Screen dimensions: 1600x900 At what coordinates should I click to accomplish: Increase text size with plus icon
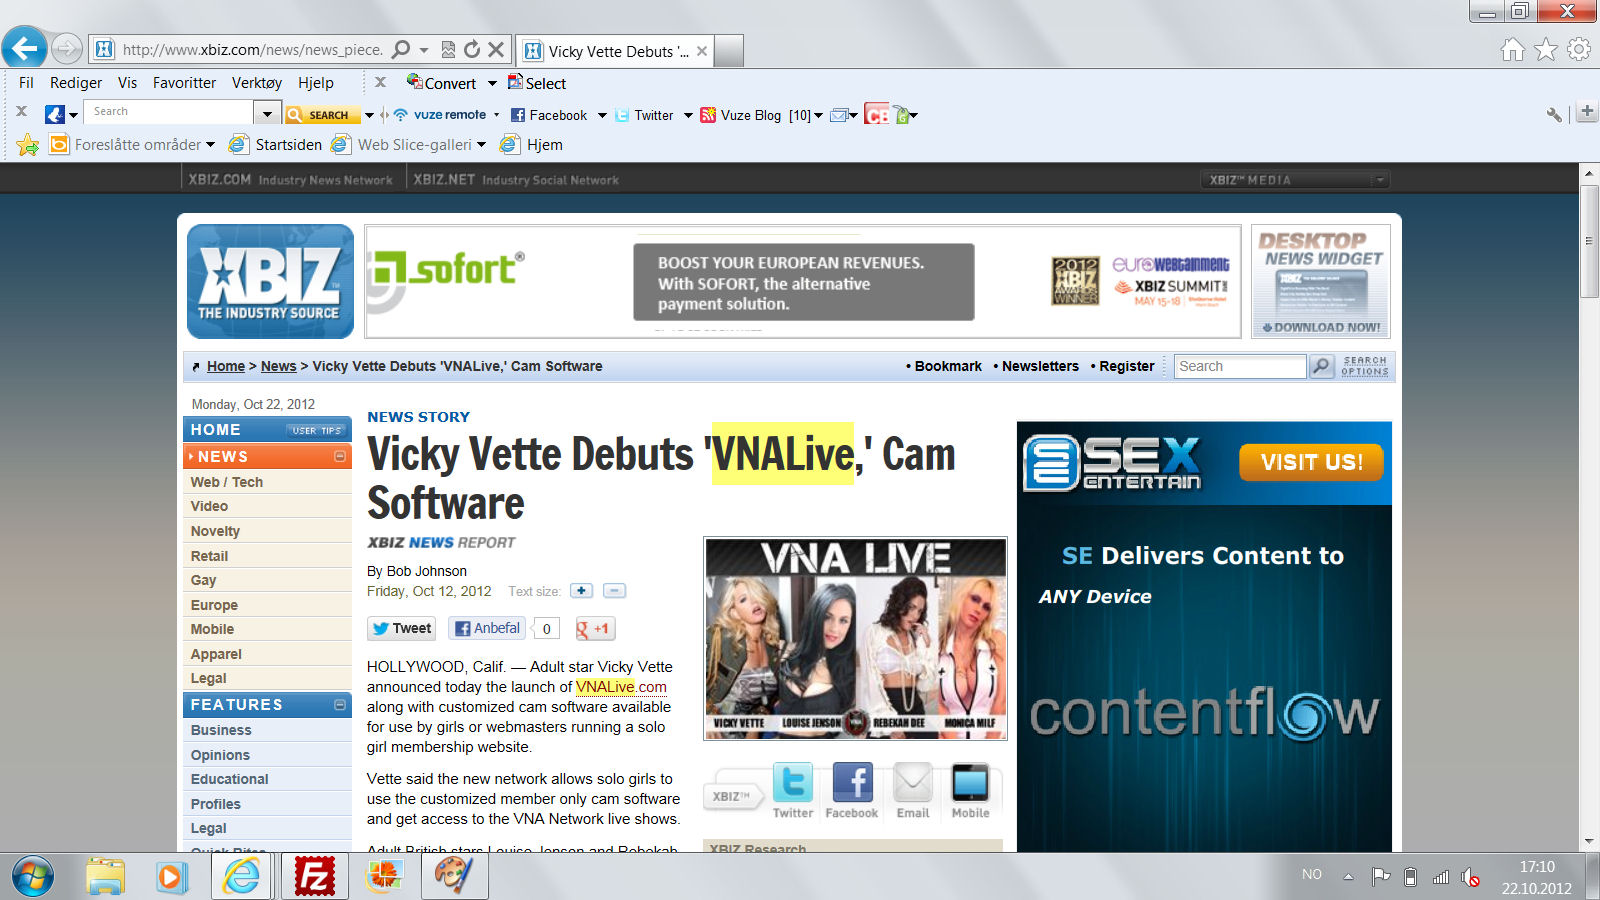[581, 591]
